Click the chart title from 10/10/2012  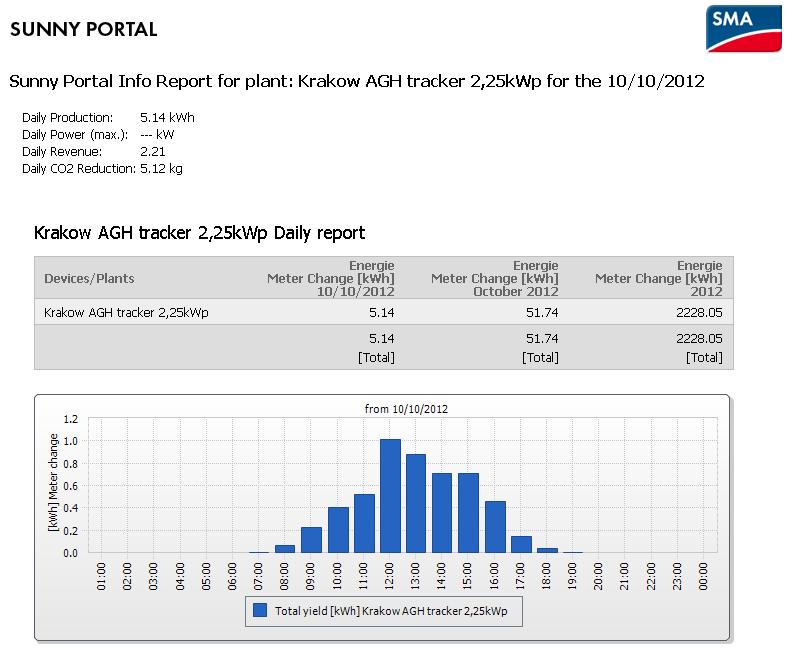coord(406,409)
